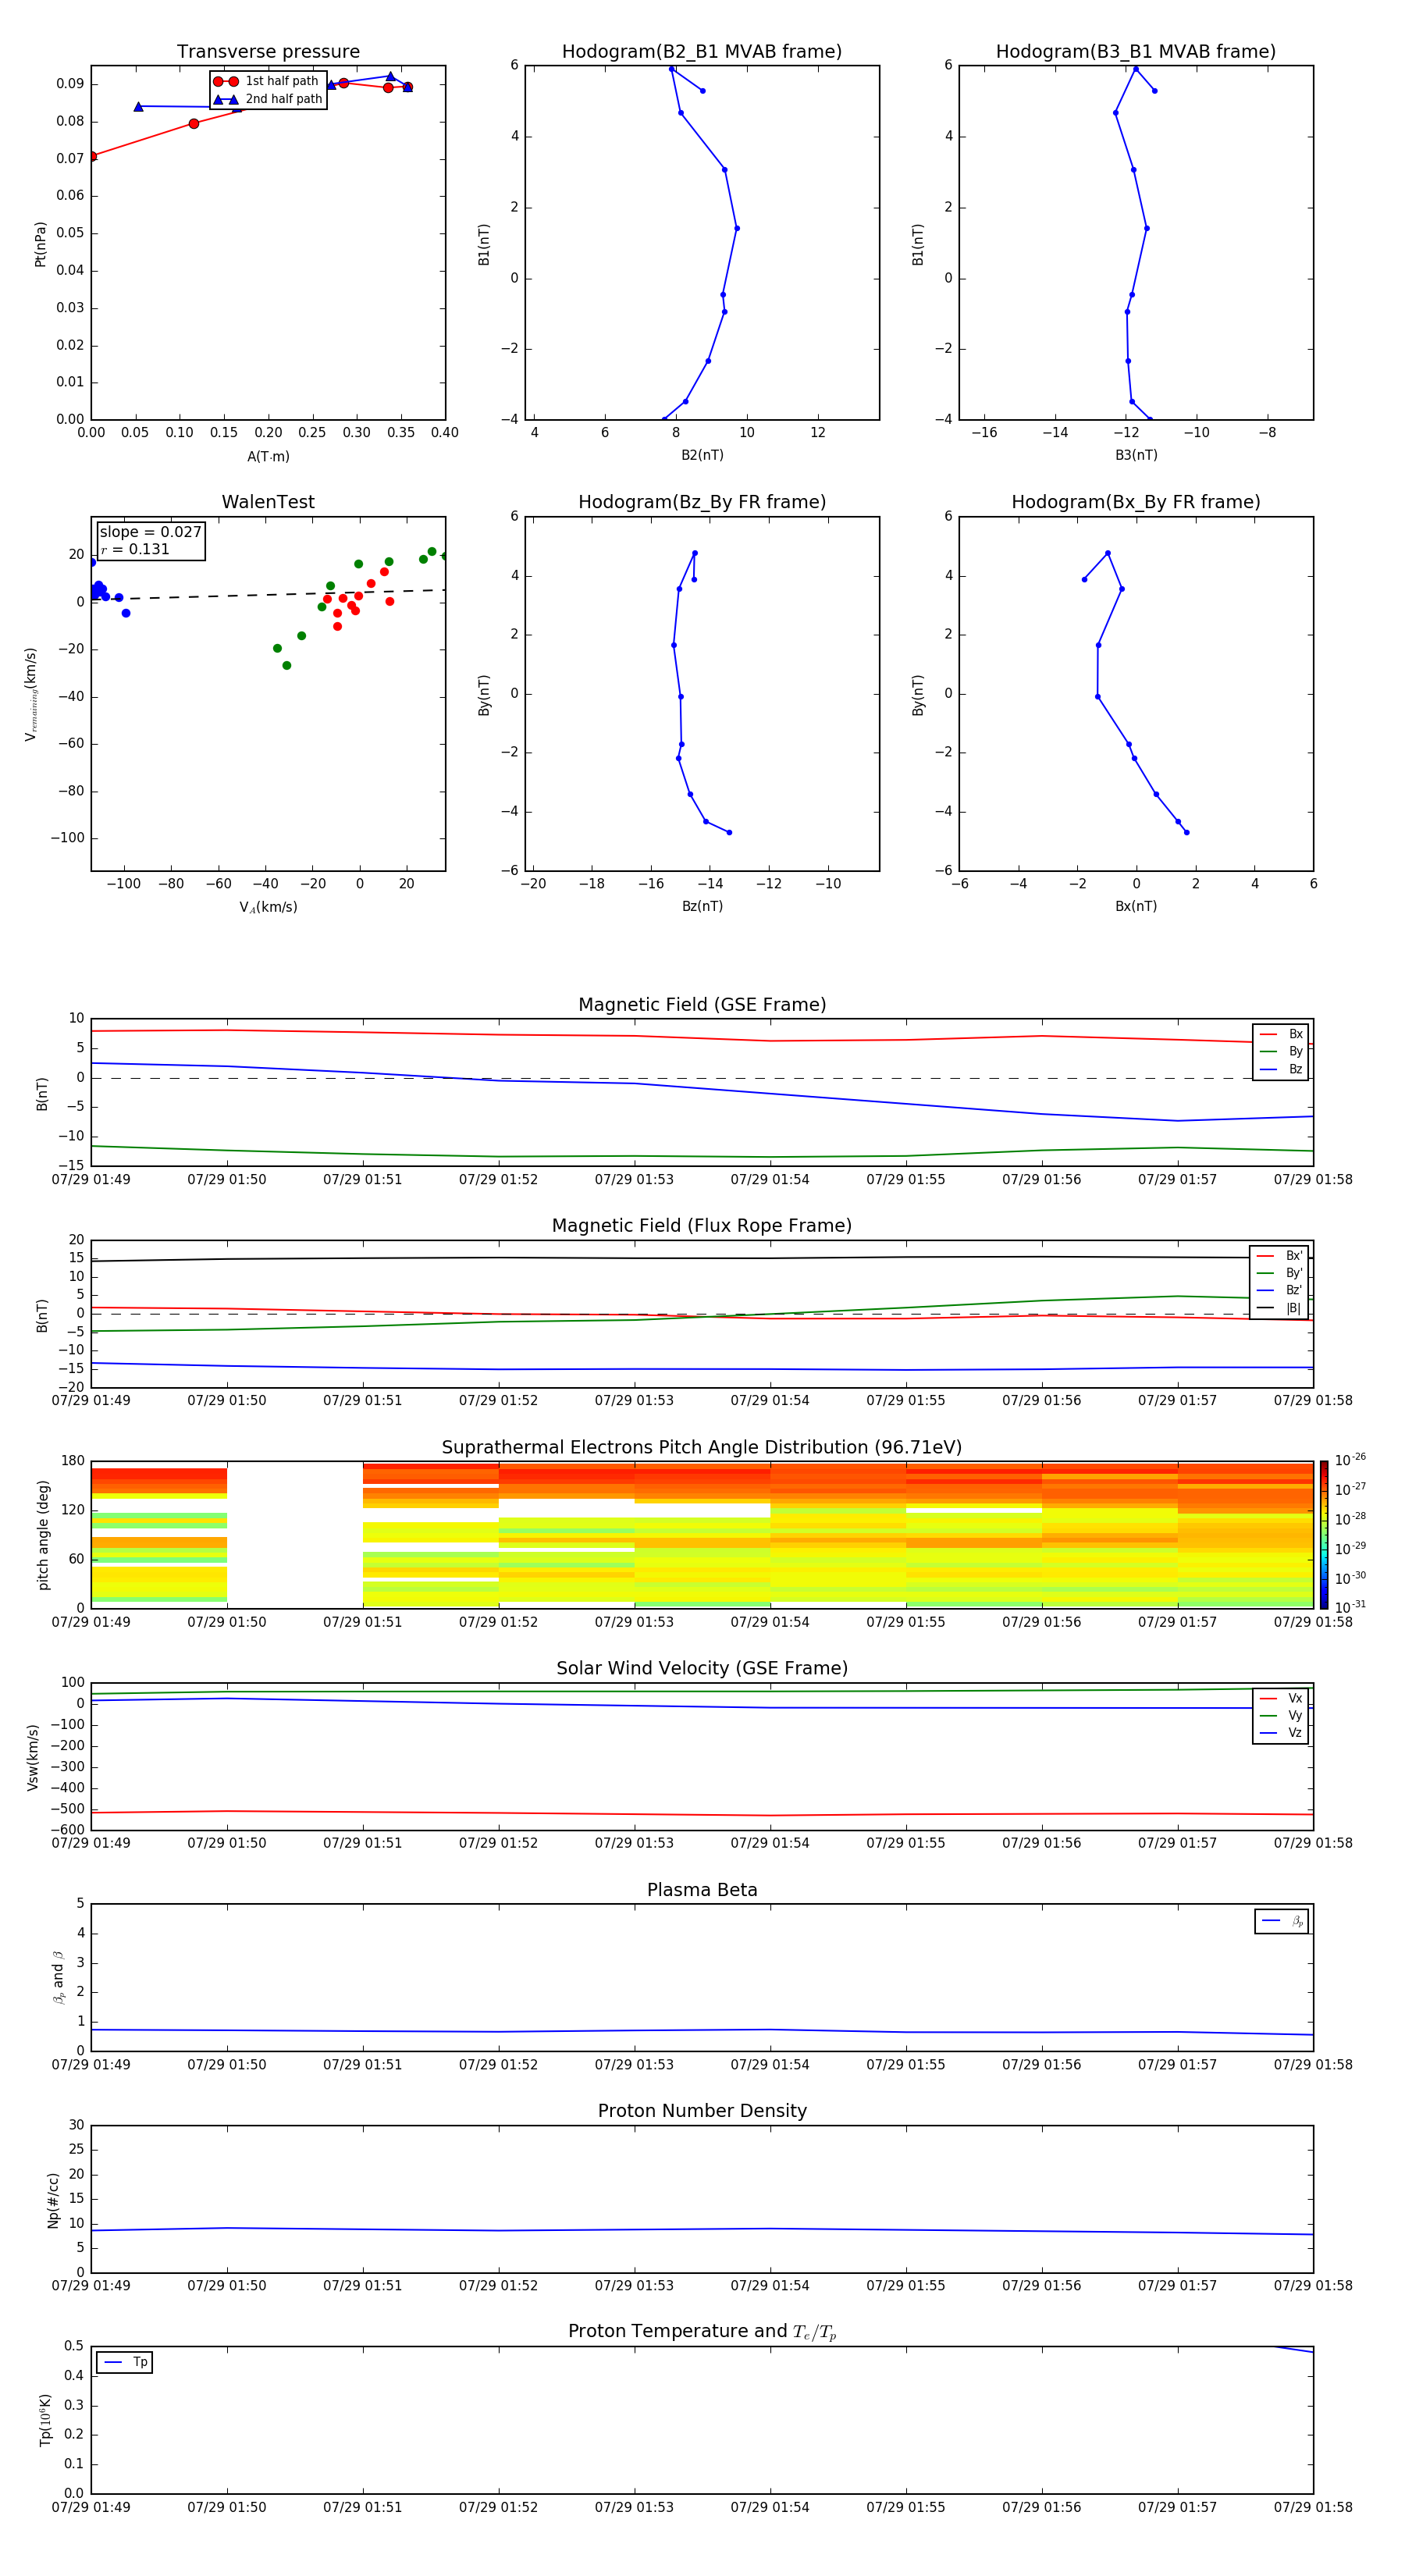Click the "B2(nT)" x-axis label
Viewport: 1405px width, 2576px height.
tap(702, 455)
